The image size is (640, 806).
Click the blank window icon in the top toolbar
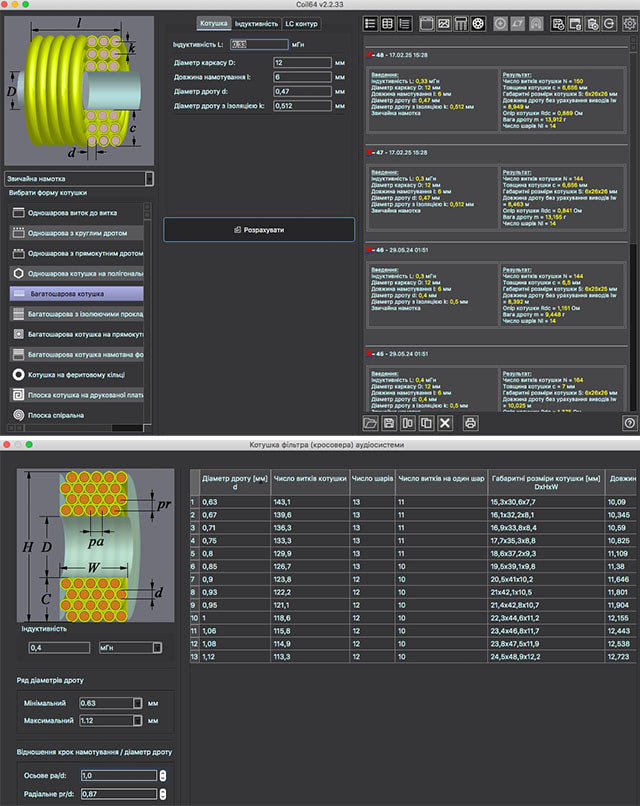pos(427,24)
